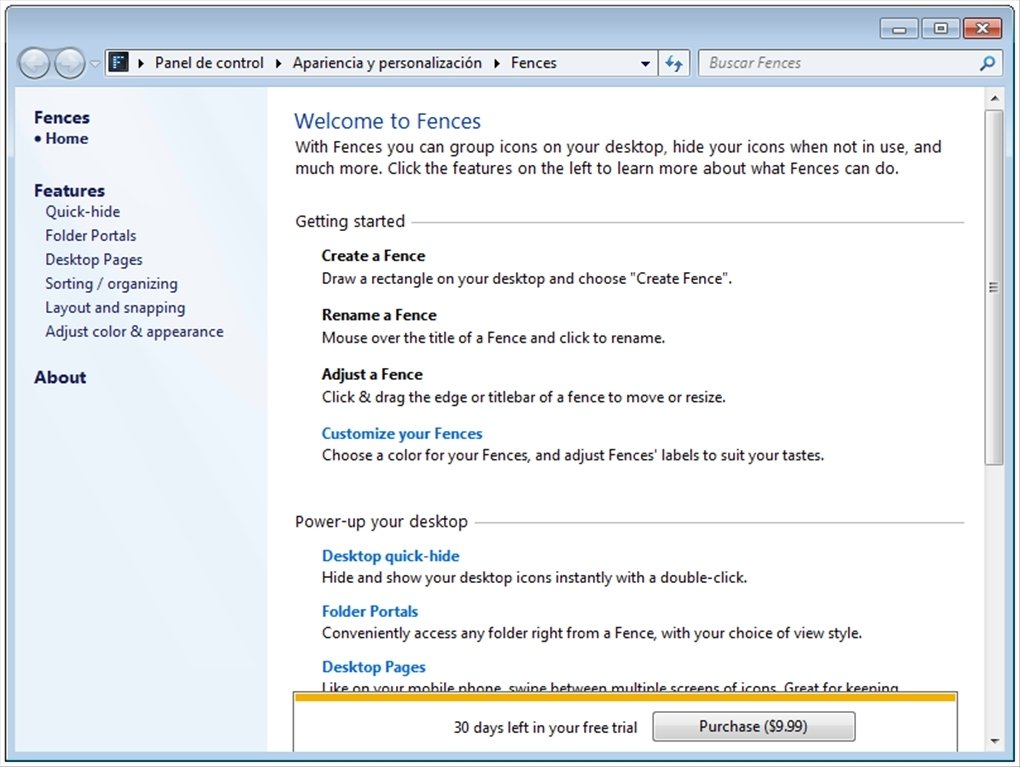This screenshot has width=1020, height=767.
Task: Click the magnifying glass search icon
Action: pos(987,63)
